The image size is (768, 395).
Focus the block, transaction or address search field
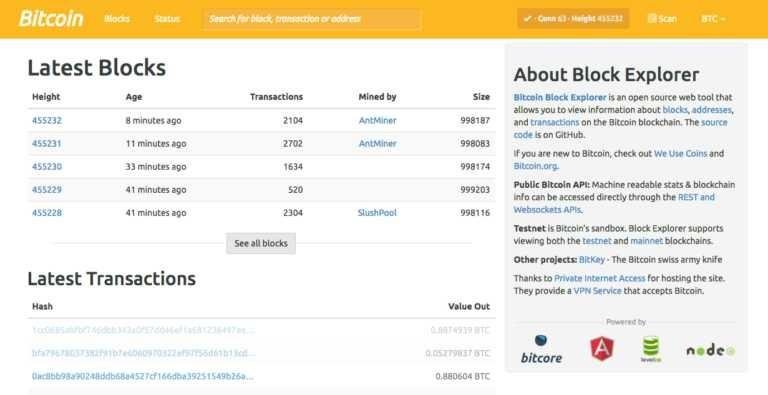312,19
